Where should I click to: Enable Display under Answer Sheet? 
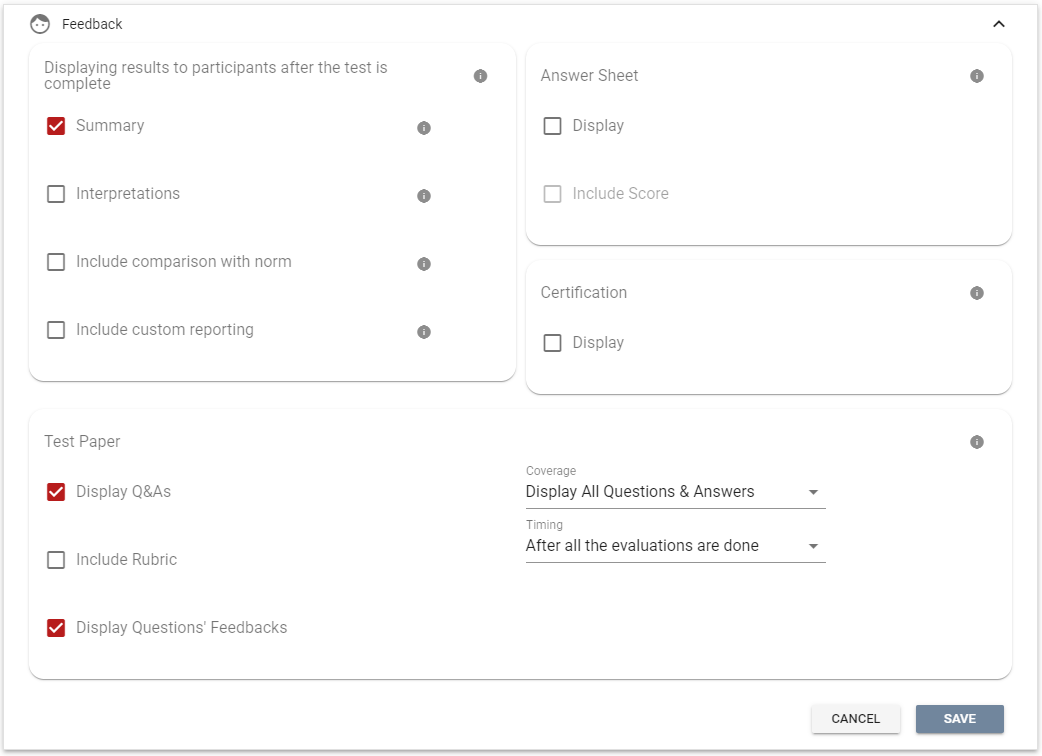tap(552, 126)
